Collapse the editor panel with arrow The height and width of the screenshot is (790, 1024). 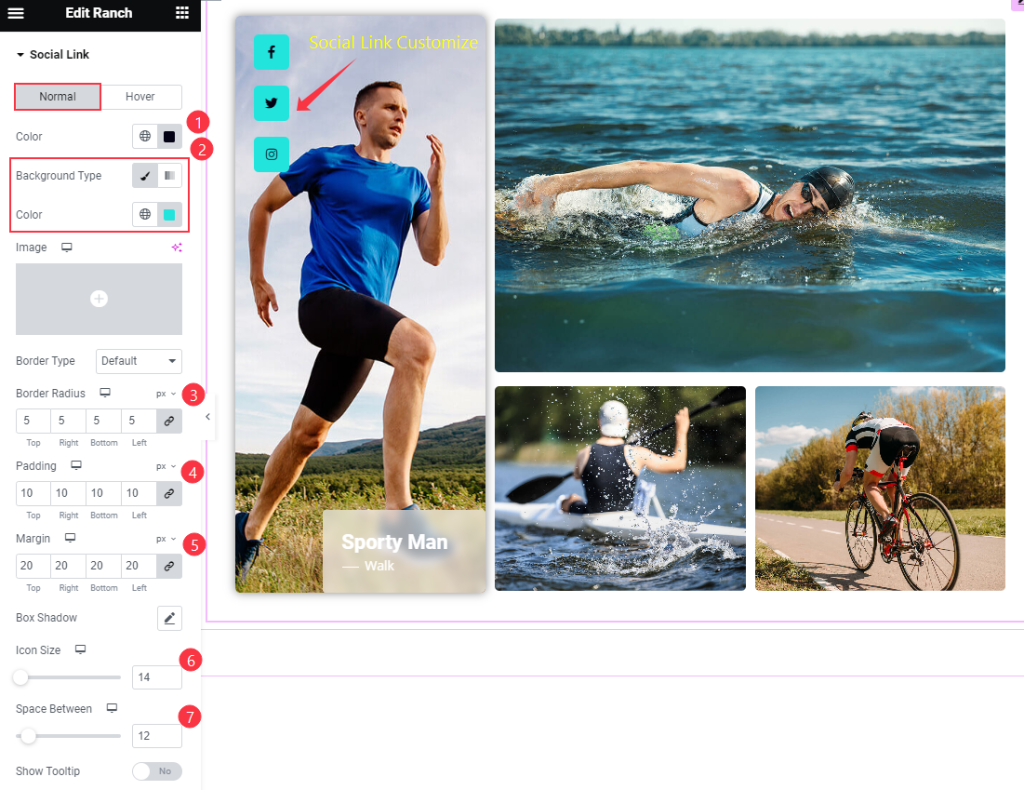click(x=208, y=417)
